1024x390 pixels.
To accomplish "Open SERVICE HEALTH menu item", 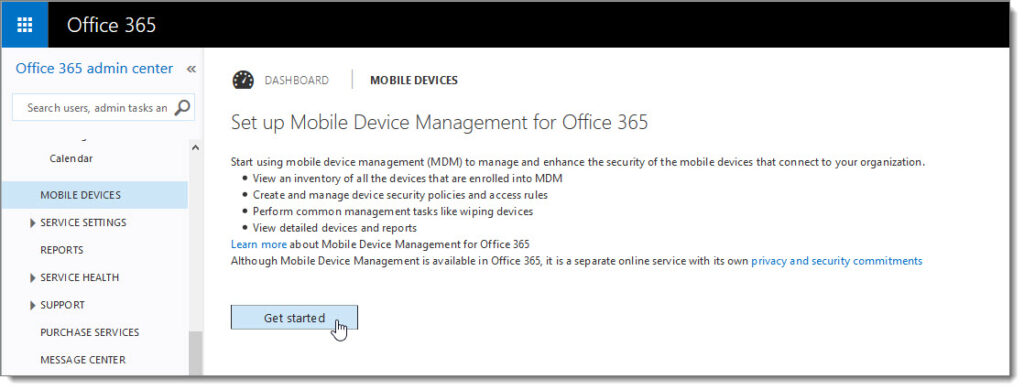I will (80, 277).
